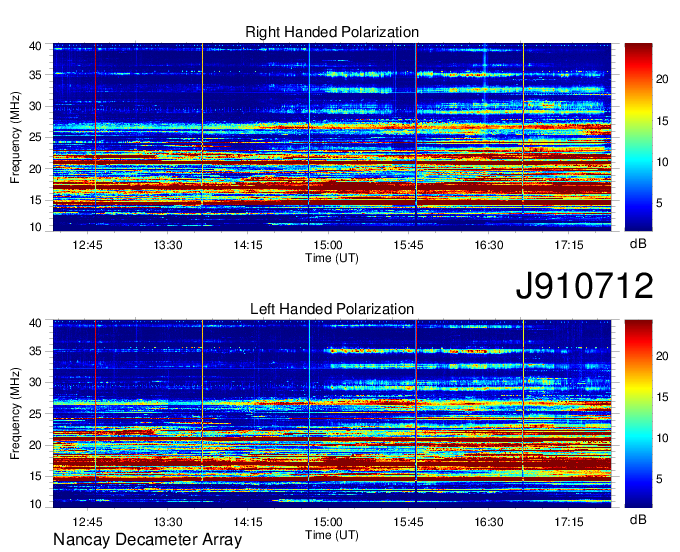Image resolution: width=680 pixels, height=552 pixels.
Task: Click the 15:45 tick on lower plot
Action: [409, 522]
